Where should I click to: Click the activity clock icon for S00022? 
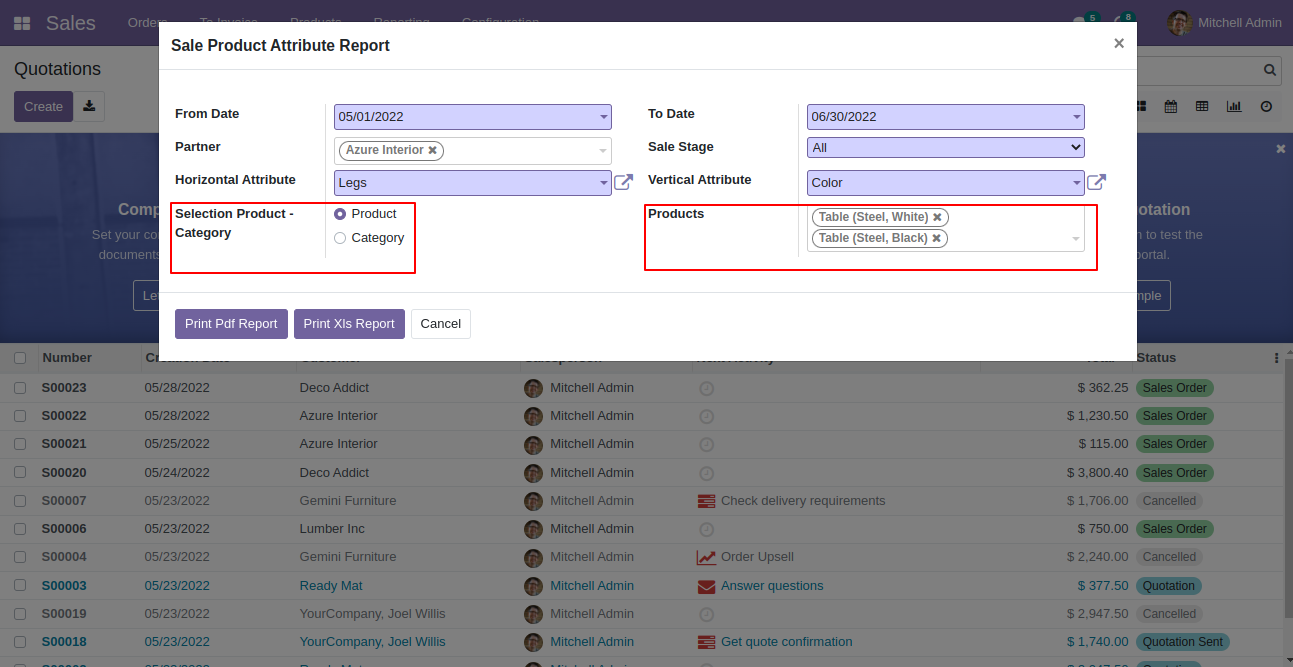click(706, 416)
